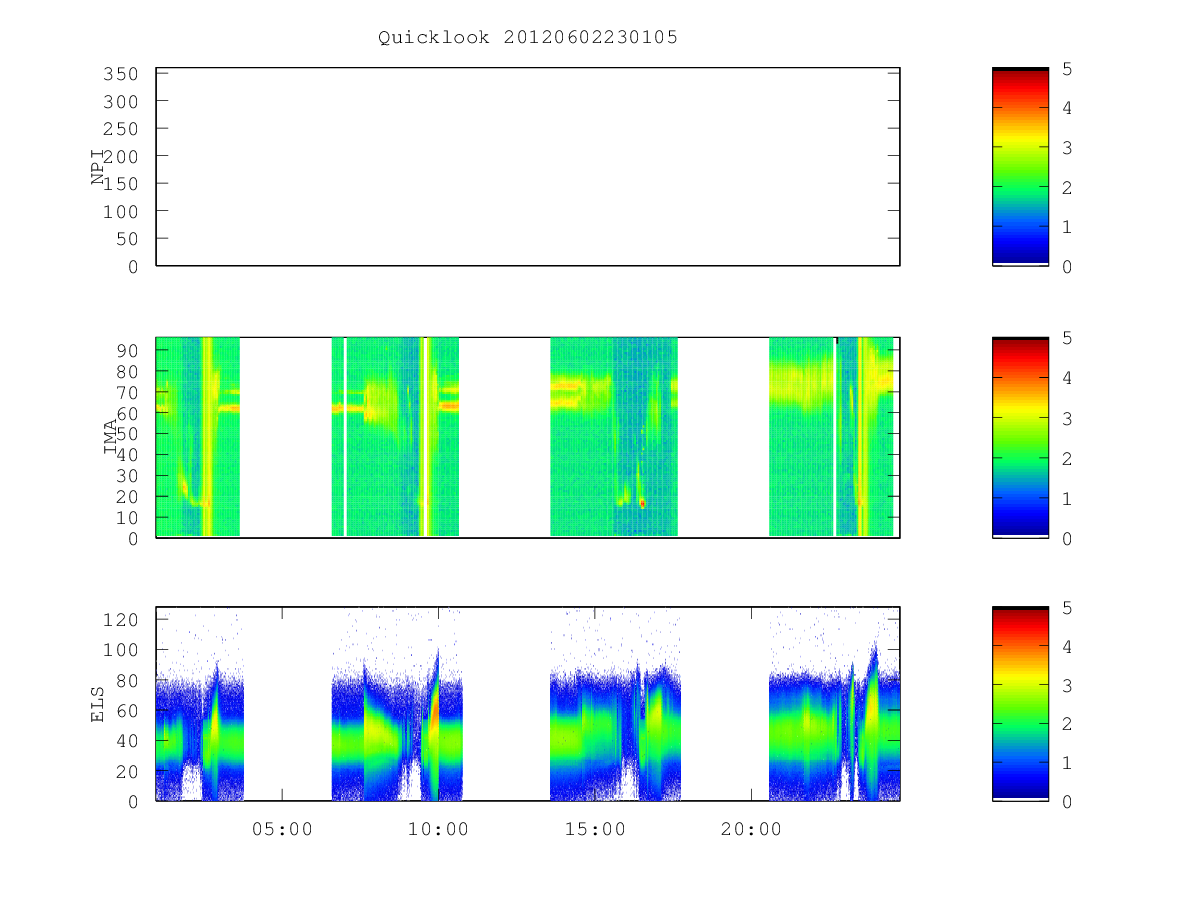Viewport: 1200px width, 900px height.
Task: Select the 30 tick on IMA axis
Action: pyautogui.click(x=126, y=476)
